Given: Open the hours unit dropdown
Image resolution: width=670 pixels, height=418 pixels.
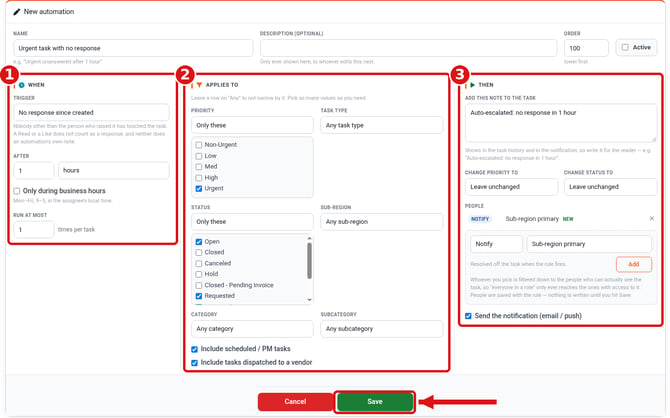Looking at the screenshot, I should click(x=114, y=171).
